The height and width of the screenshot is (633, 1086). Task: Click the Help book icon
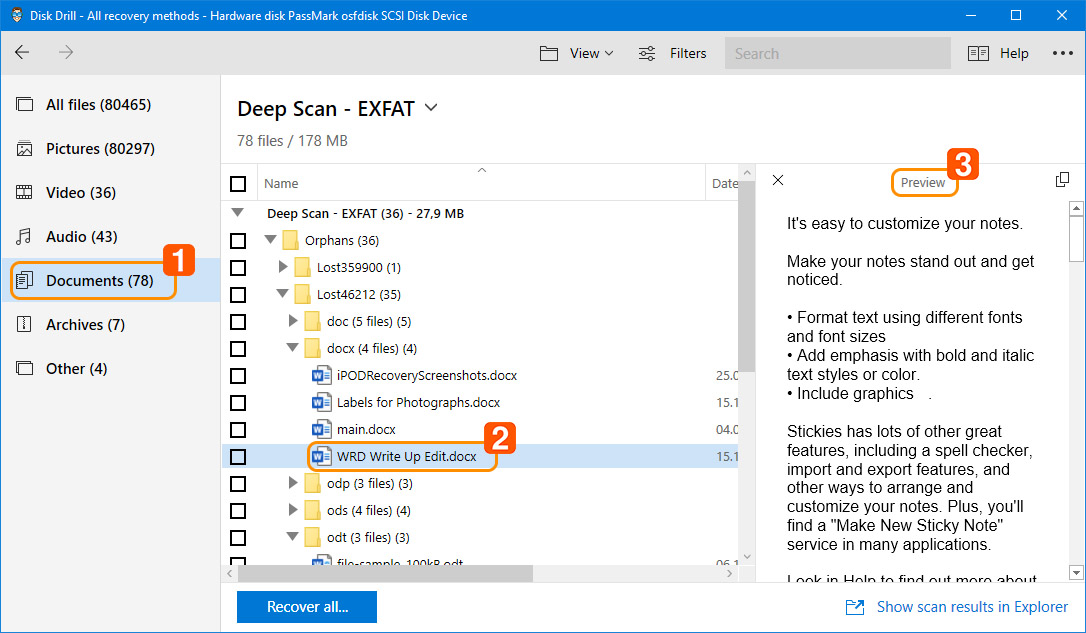pyautogui.click(x=978, y=53)
